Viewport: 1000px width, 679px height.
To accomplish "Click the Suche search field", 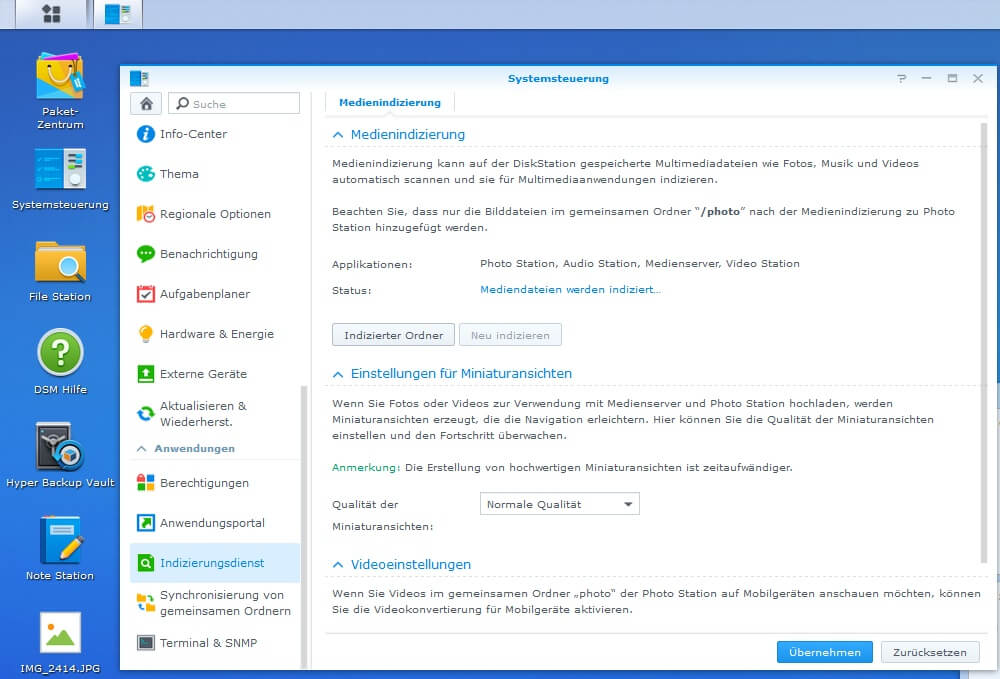I will [x=234, y=103].
